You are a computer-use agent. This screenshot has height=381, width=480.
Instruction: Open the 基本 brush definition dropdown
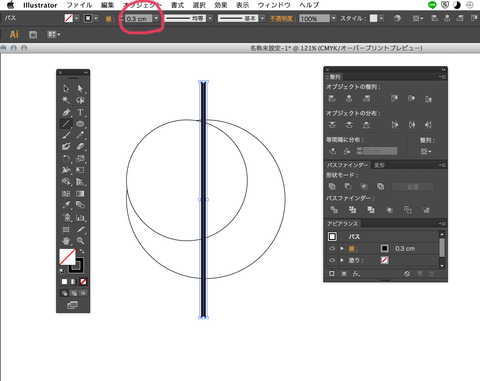[263, 18]
